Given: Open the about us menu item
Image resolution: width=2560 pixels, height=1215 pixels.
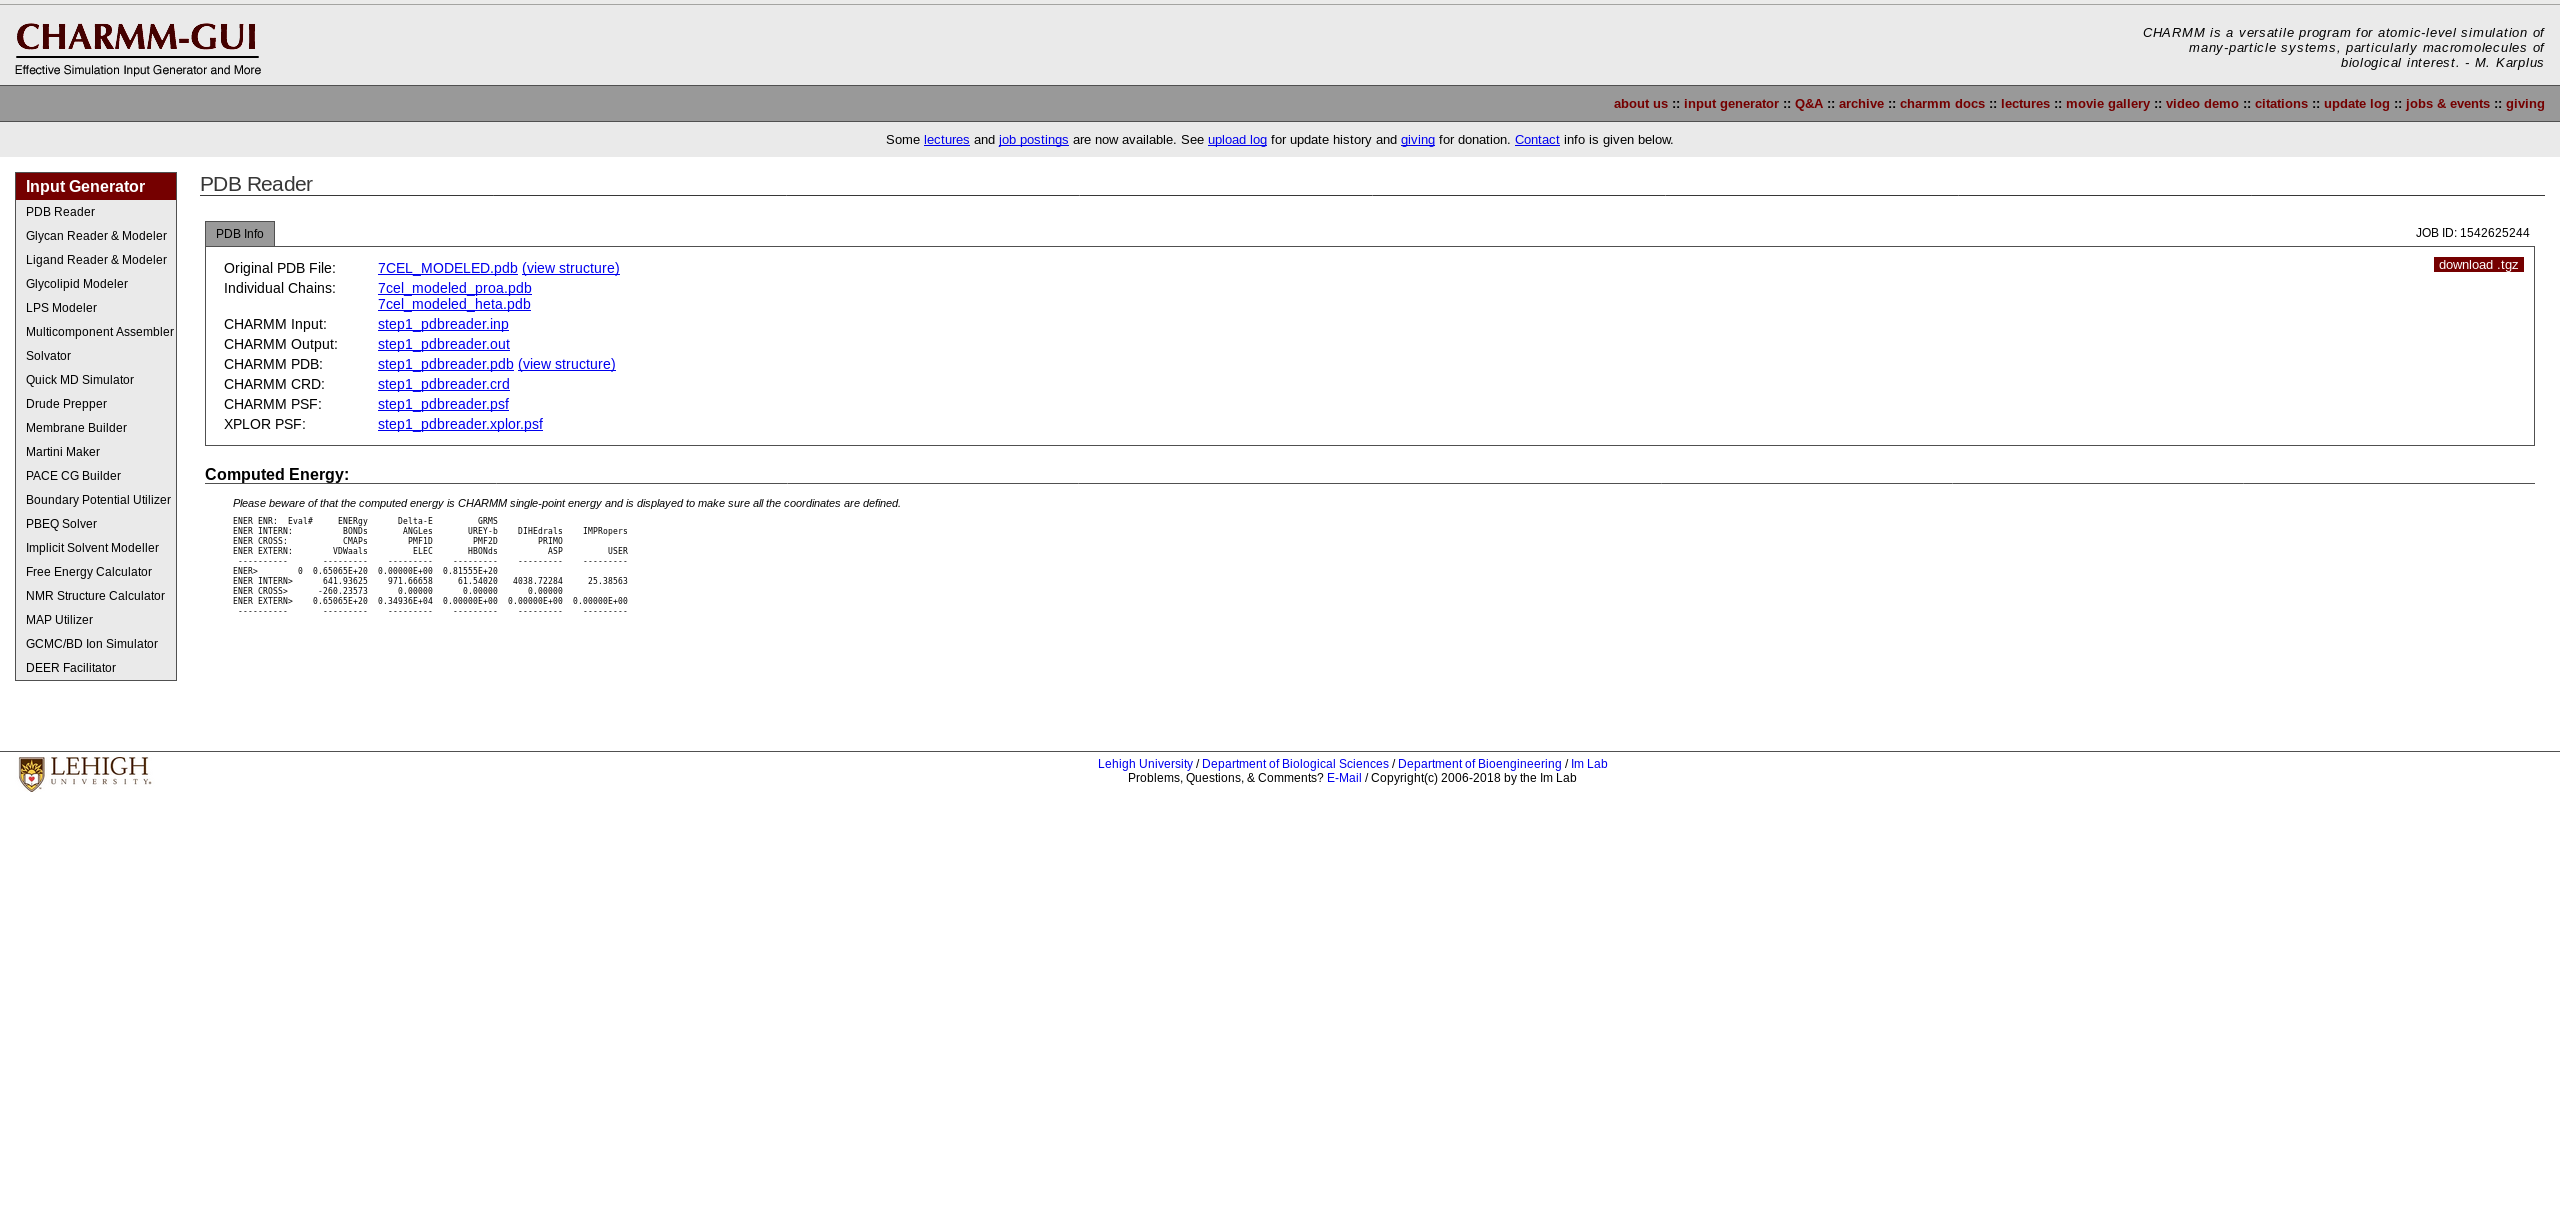Looking at the screenshot, I should (1640, 104).
